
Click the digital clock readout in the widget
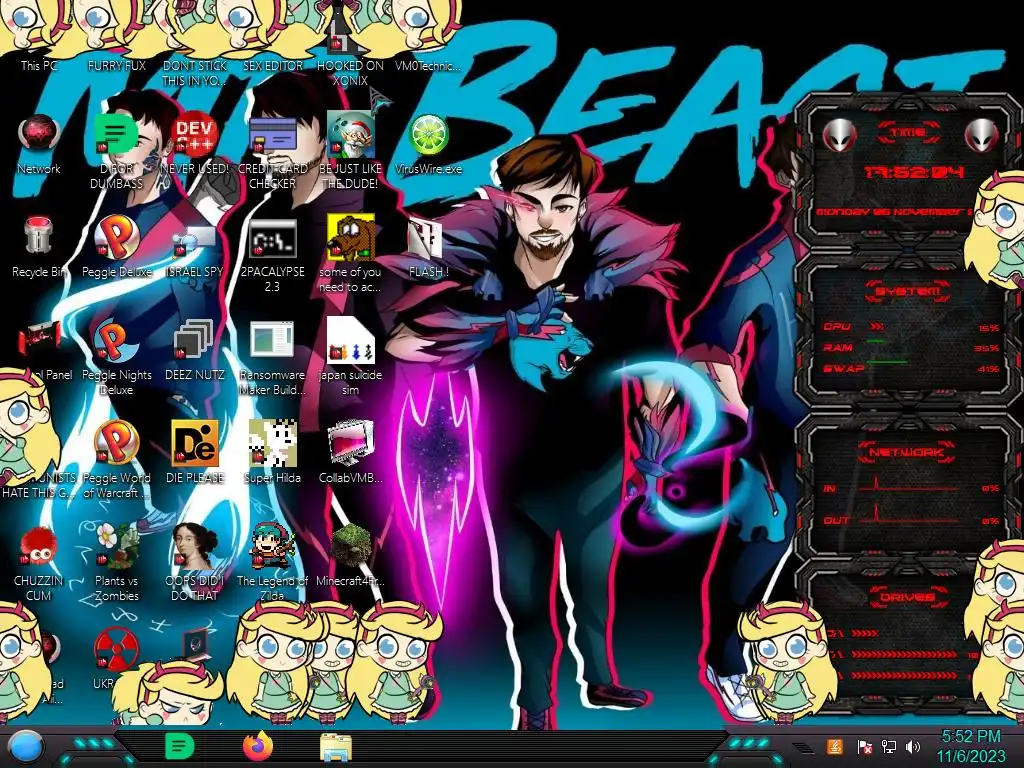914,172
